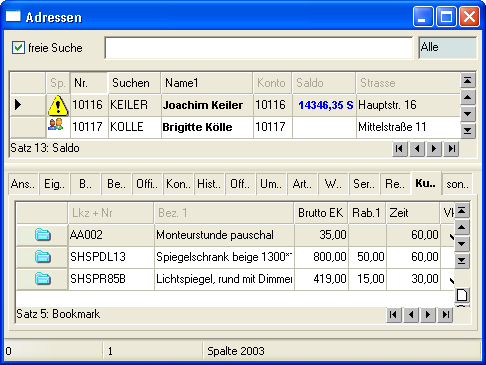Switch to the Offi.. tab
Screen dimensions: 486x365
click(x=147, y=184)
